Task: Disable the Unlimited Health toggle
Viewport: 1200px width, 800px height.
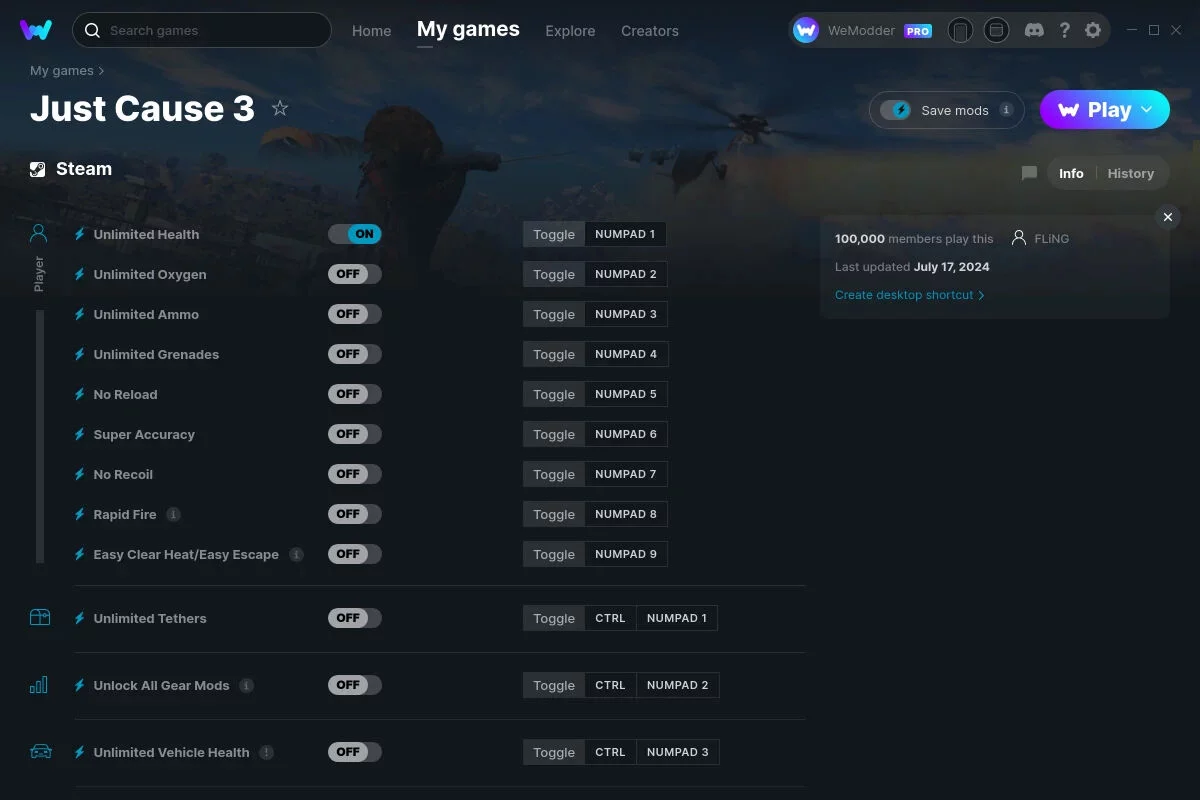Action: [x=355, y=234]
